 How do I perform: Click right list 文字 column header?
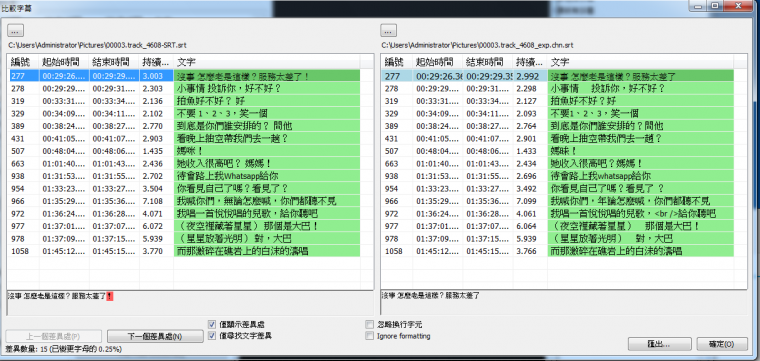[640, 62]
